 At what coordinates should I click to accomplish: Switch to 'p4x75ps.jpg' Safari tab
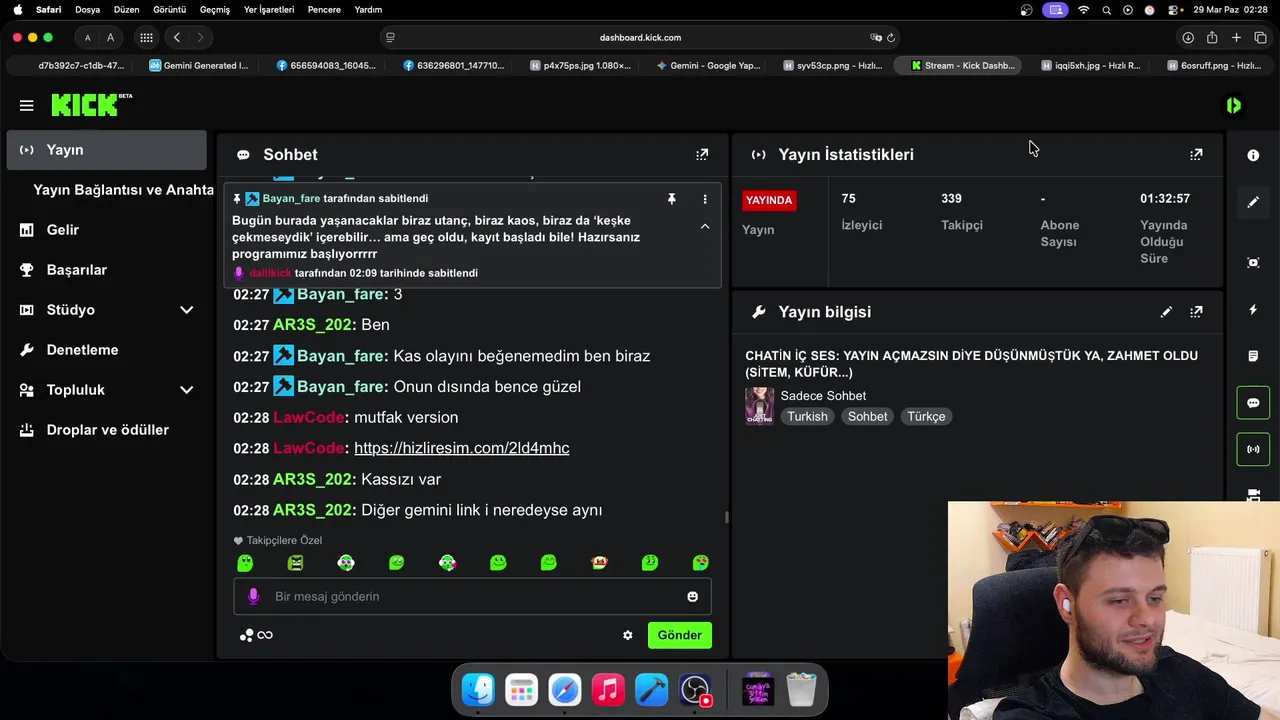pyautogui.click(x=580, y=66)
